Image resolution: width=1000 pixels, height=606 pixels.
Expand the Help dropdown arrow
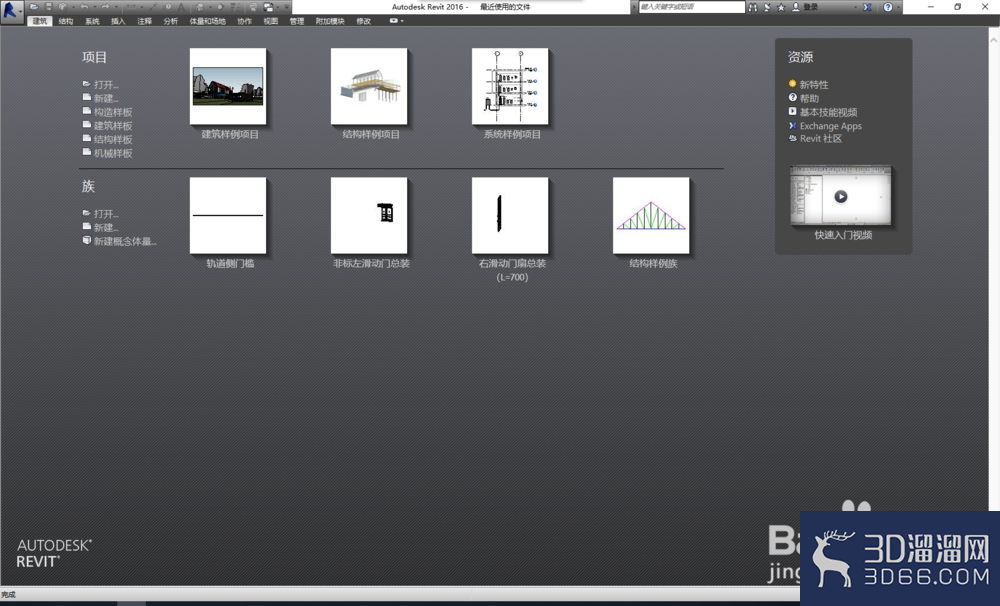click(898, 7)
